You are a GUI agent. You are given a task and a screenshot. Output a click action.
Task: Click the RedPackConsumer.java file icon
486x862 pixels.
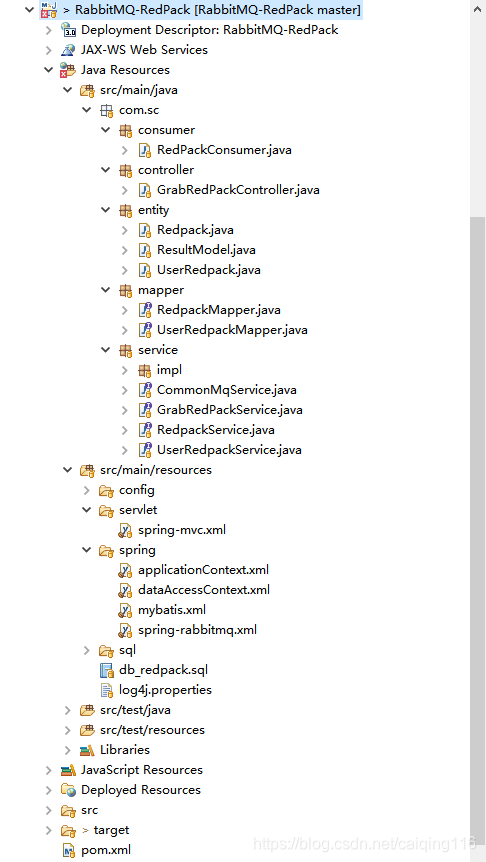point(144,150)
